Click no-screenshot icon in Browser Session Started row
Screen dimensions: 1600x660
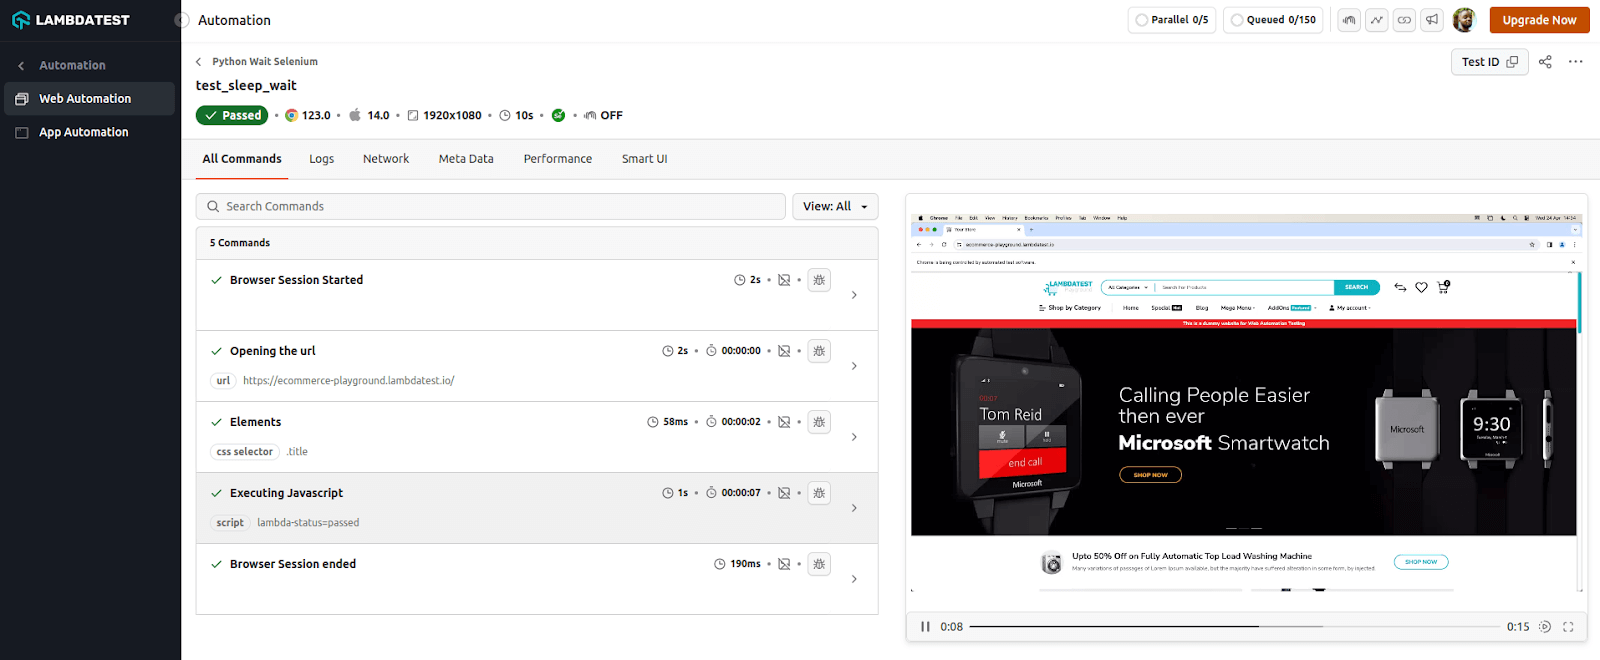point(784,280)
